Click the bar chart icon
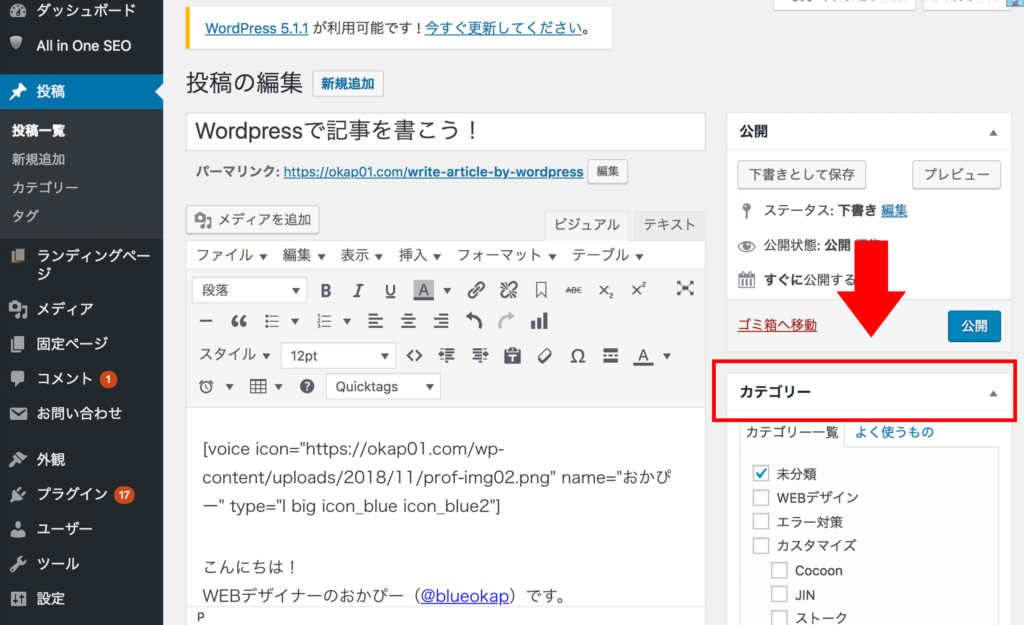This screenshot has width=1024, height=625. click(539, 321)
